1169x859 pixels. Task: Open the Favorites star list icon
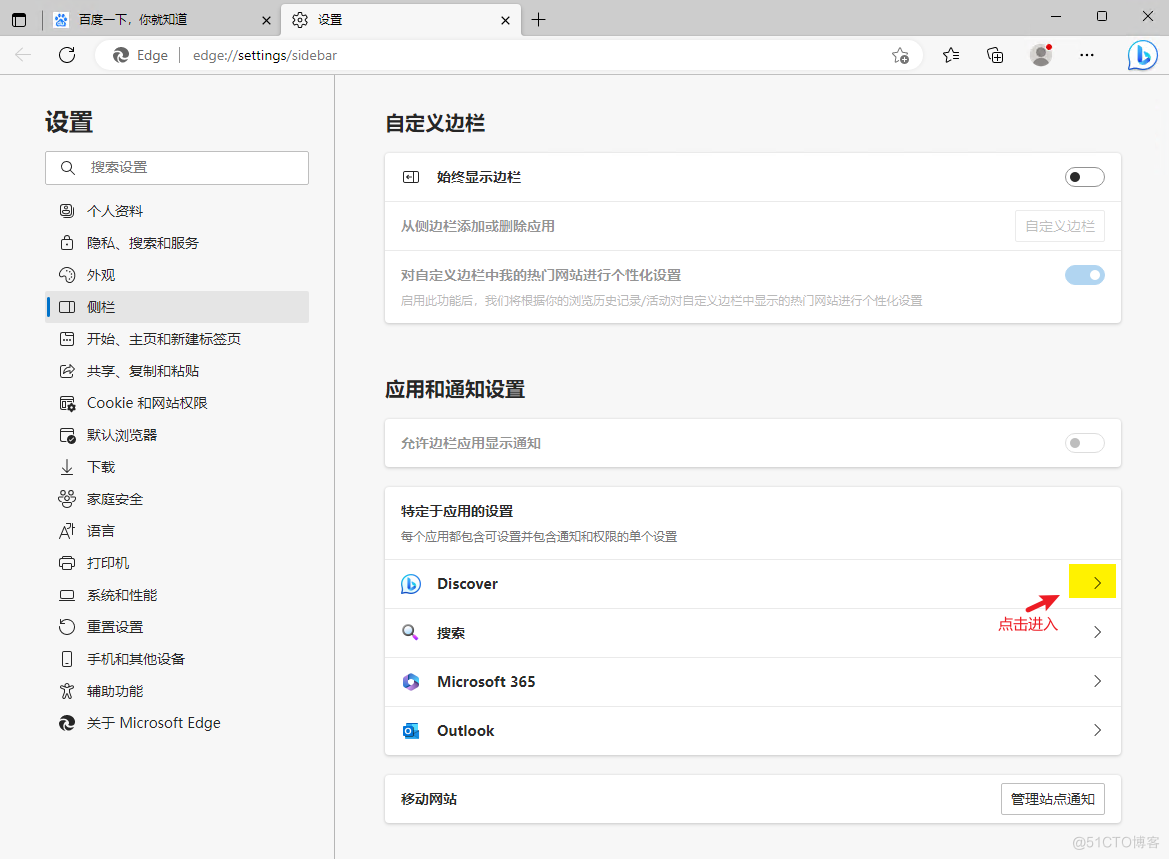(x=951, y=55)
